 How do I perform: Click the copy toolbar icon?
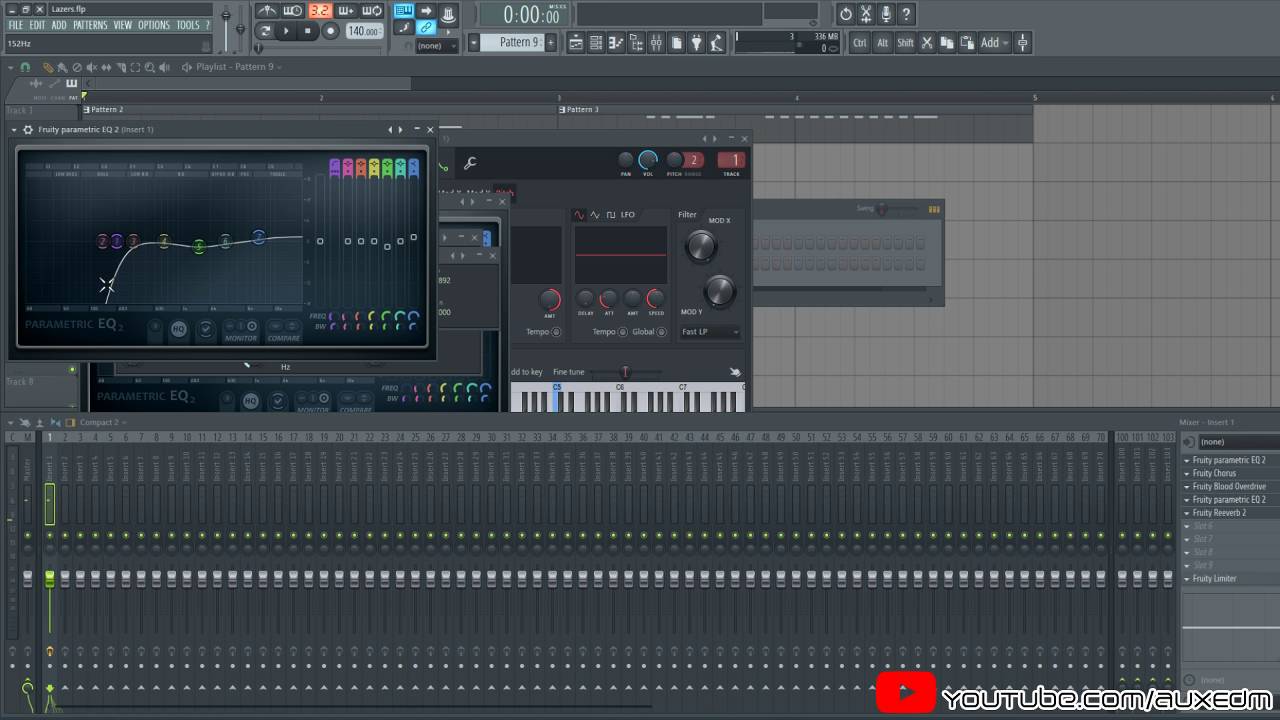tap(947, 43)
